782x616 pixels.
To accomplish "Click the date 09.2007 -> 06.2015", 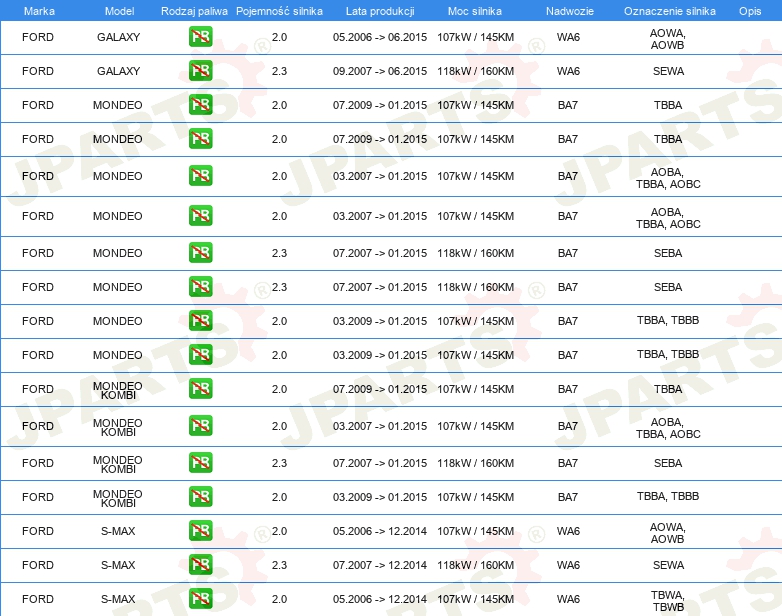I will tap(380, 71).
